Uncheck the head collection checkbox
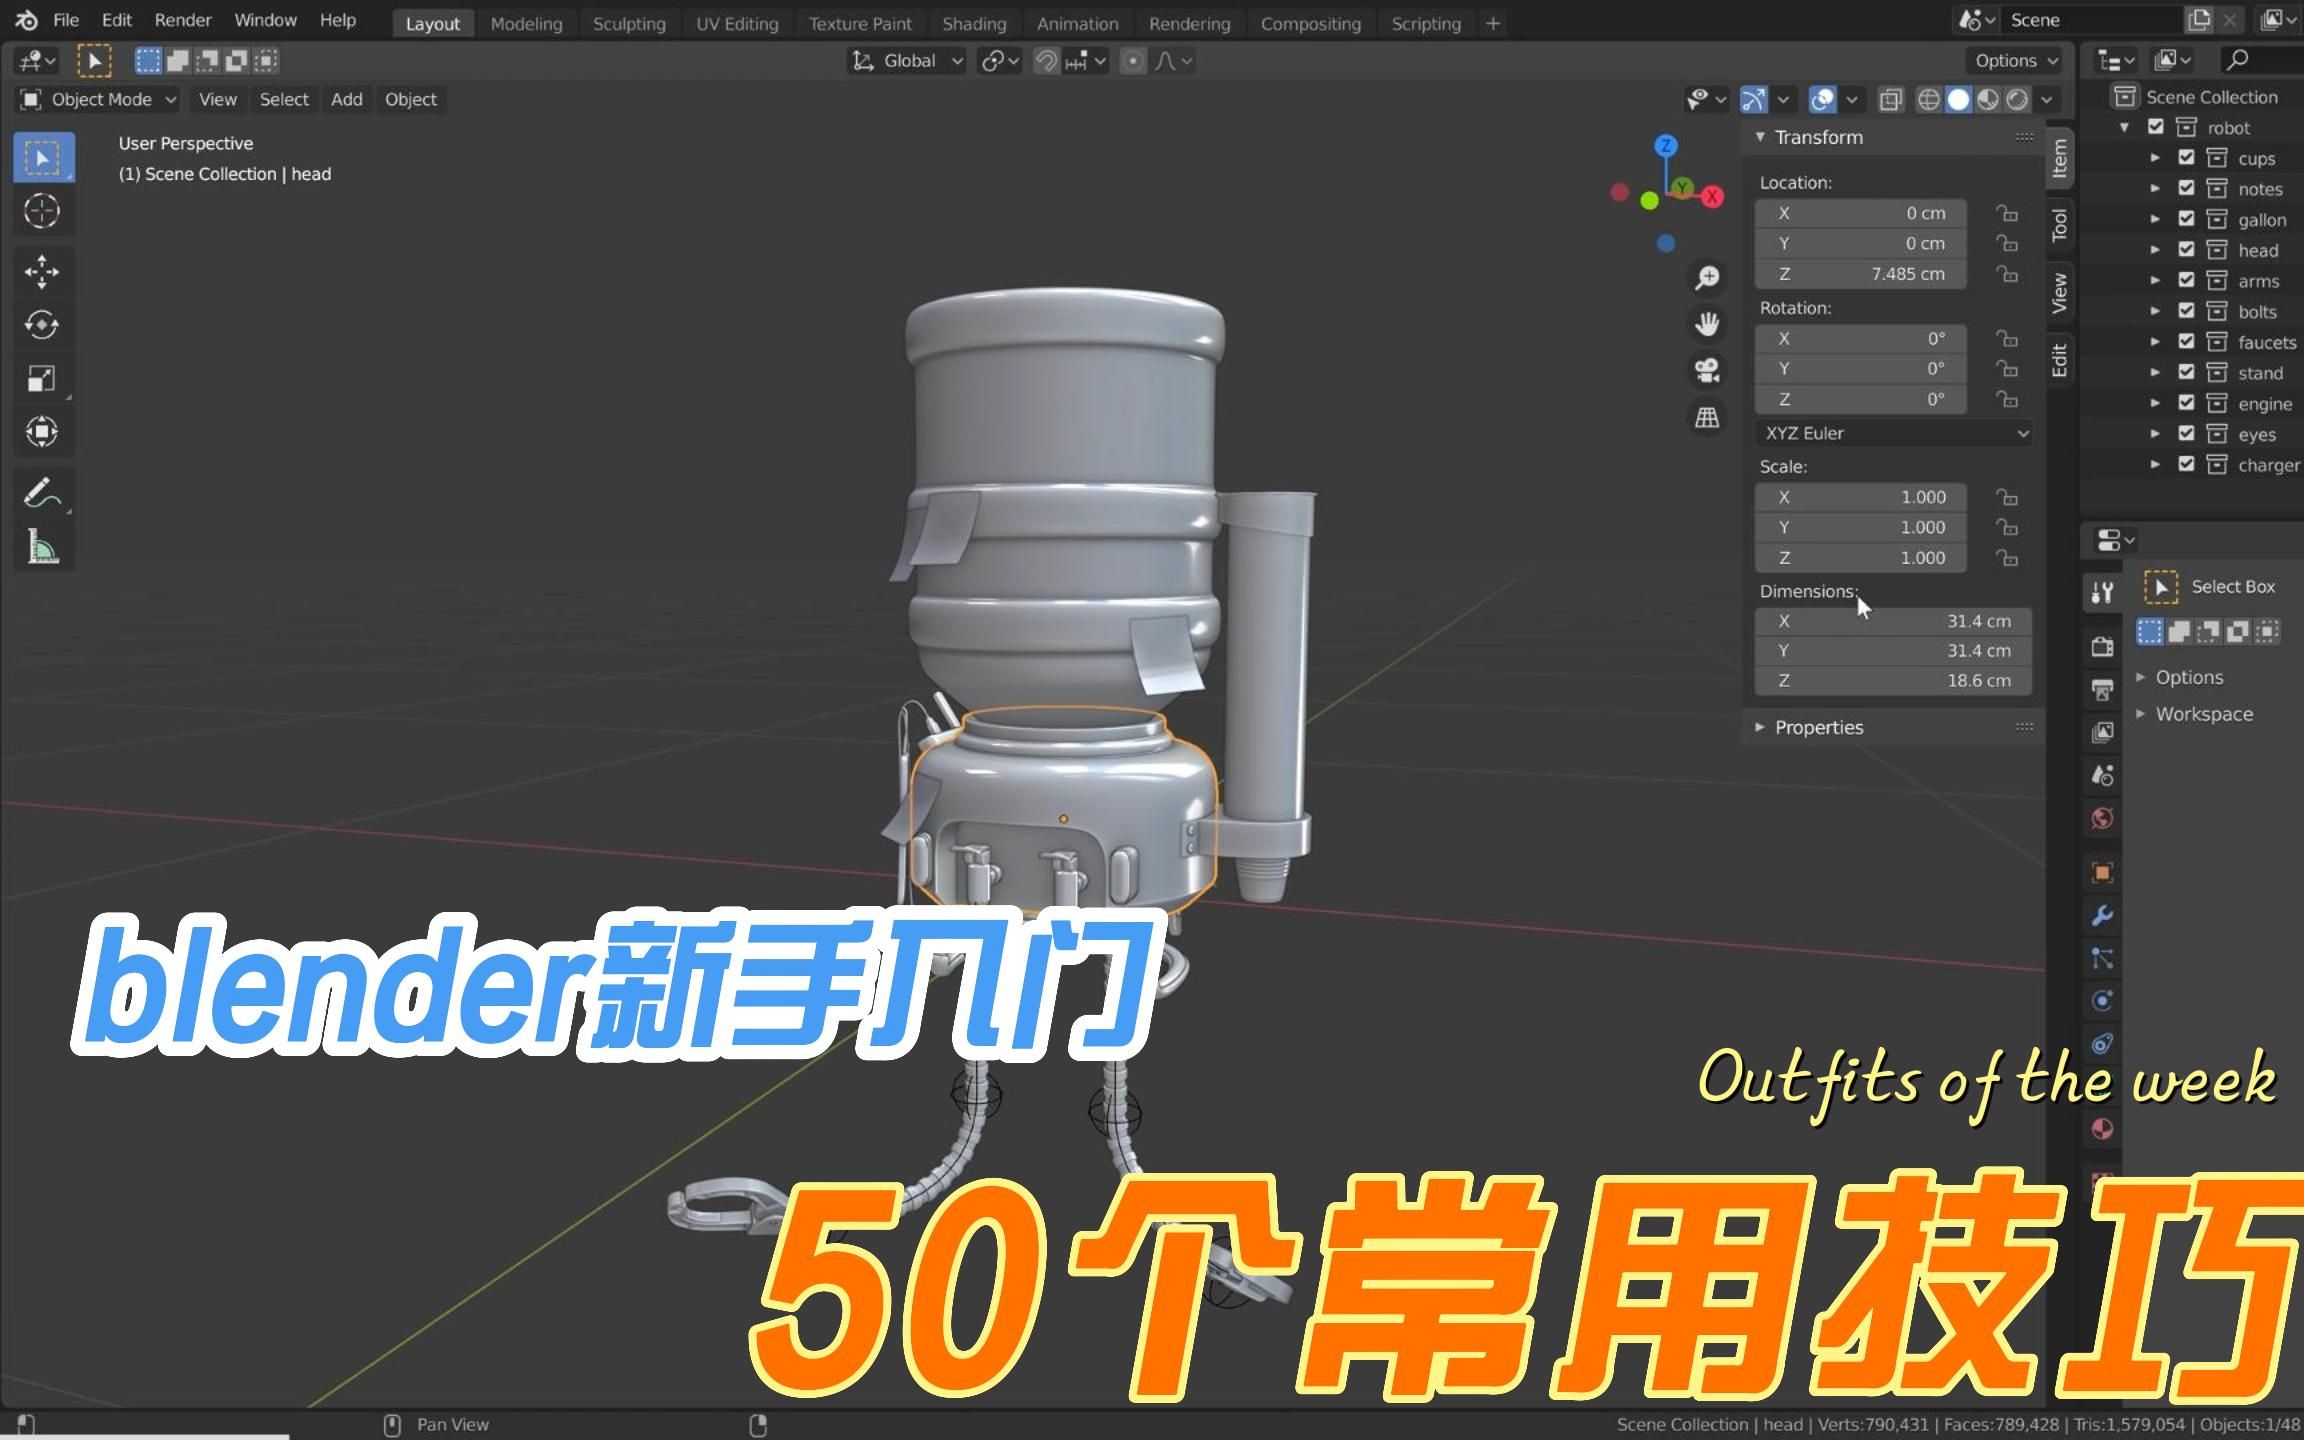2304x1440 pixels. (x=2185, y=250)
